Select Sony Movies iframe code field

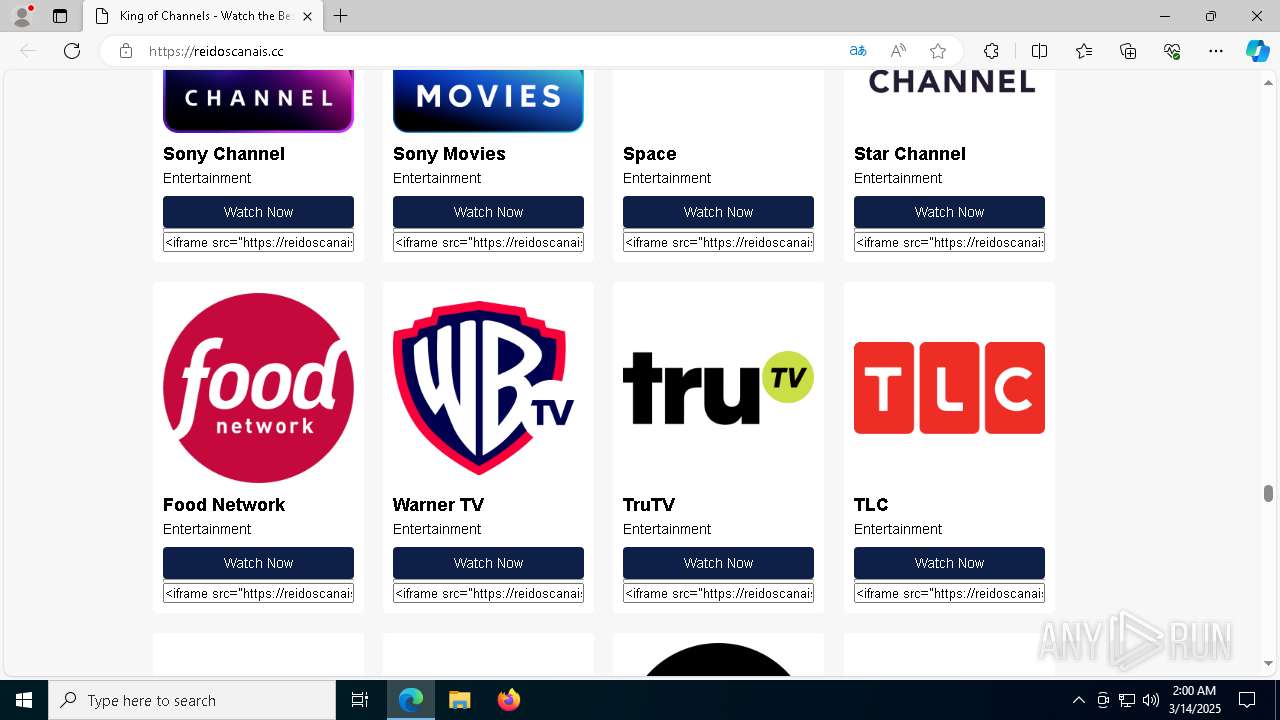(x=488, y=242)
